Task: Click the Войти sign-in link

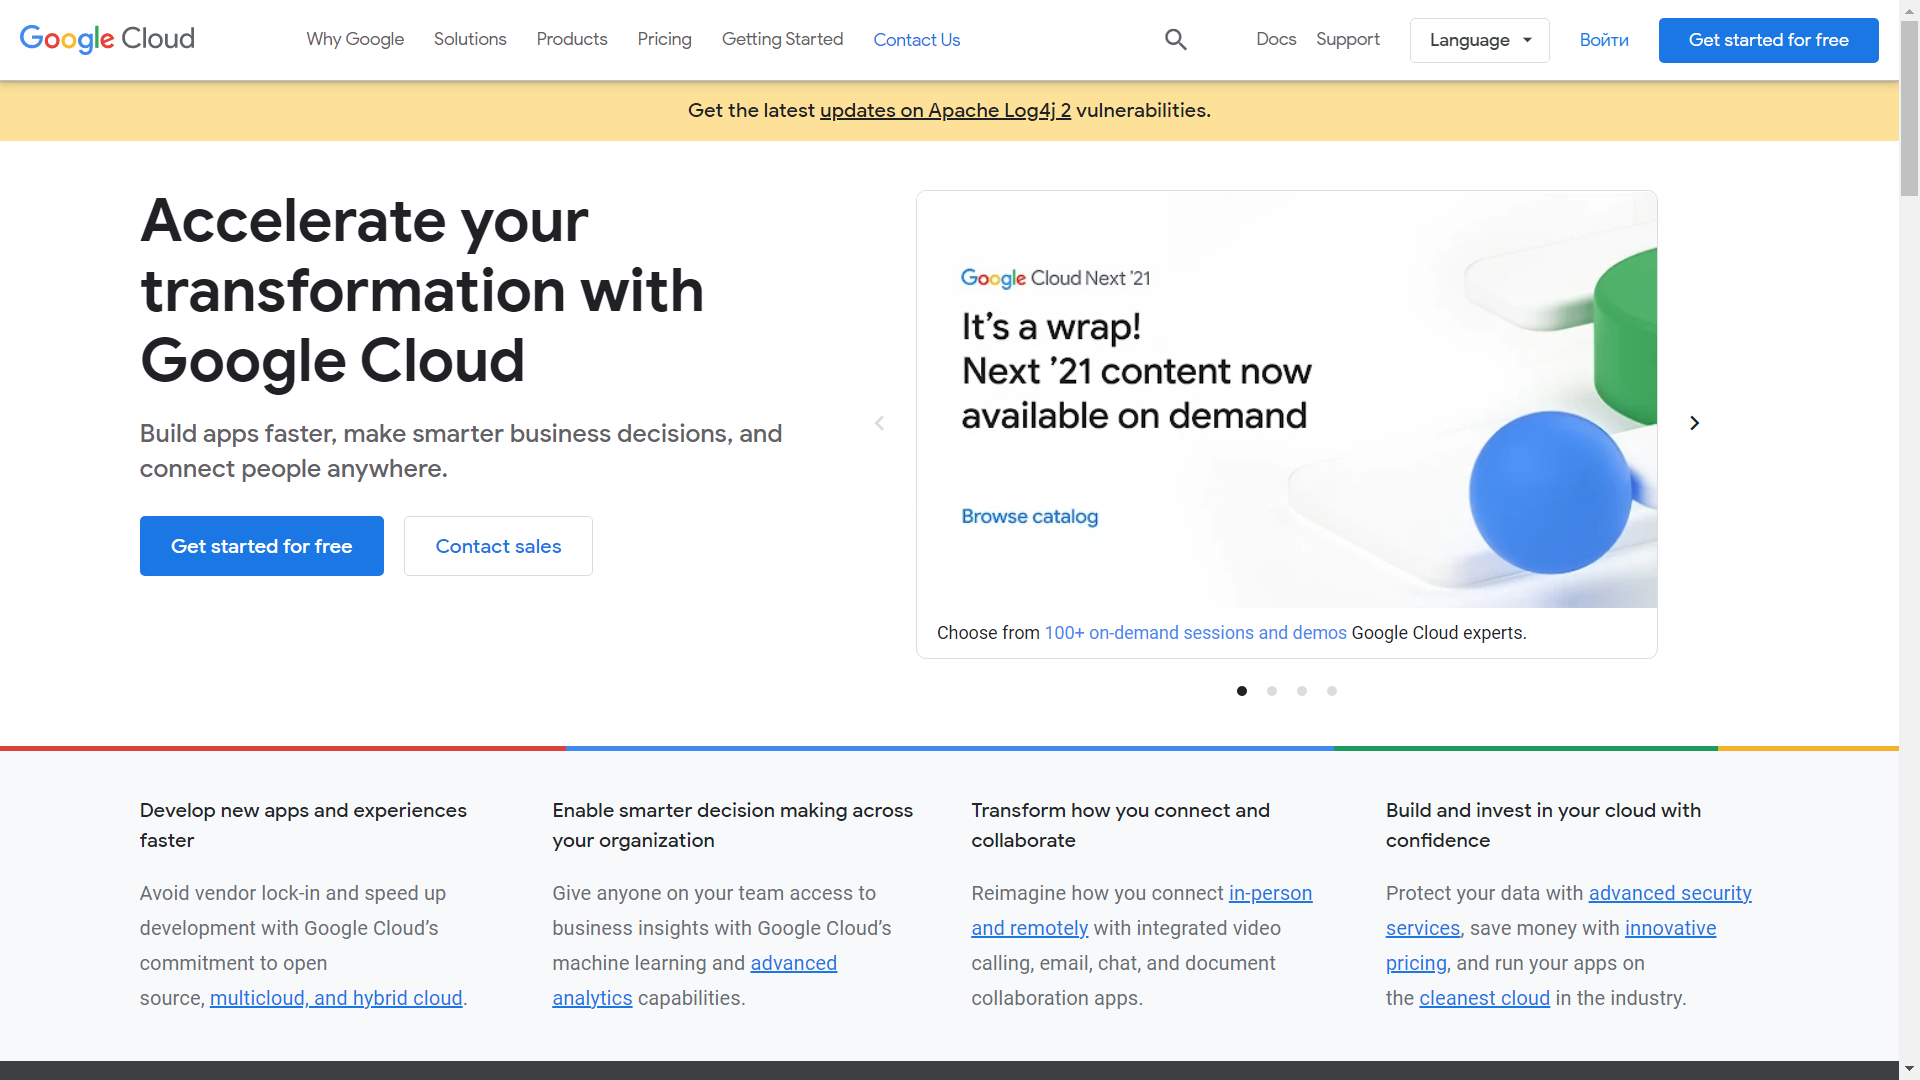Action: (x=1604, y=40)
